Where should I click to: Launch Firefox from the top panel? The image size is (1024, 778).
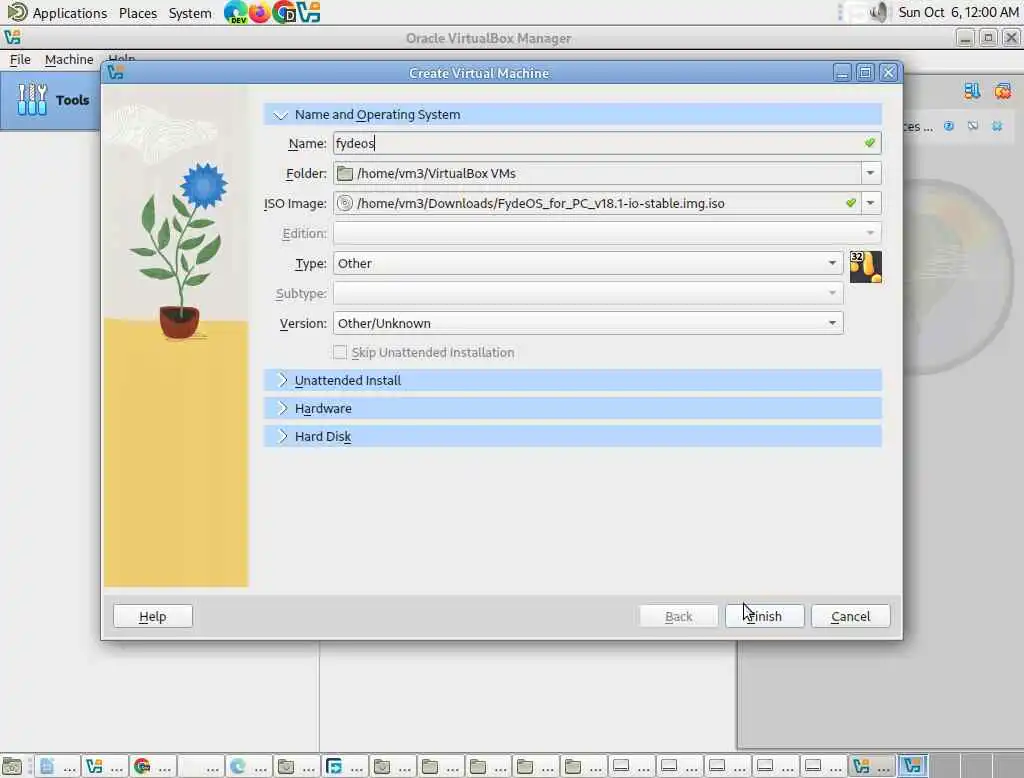tap(259, 12)
